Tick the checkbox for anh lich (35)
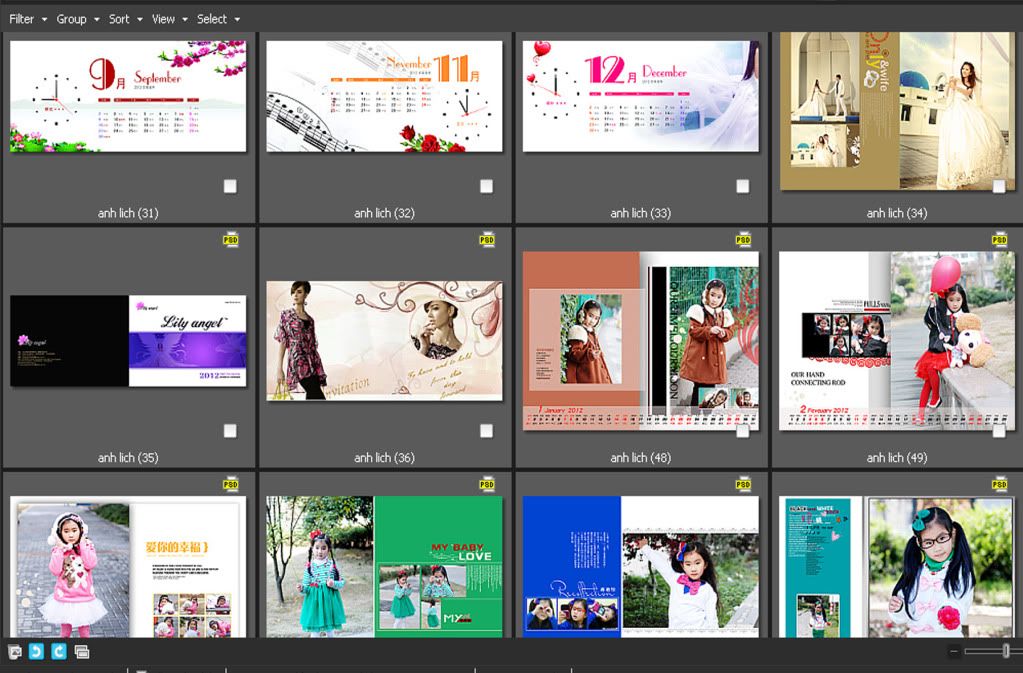This screenshot has height=673, width=1023. coord(230,431)
